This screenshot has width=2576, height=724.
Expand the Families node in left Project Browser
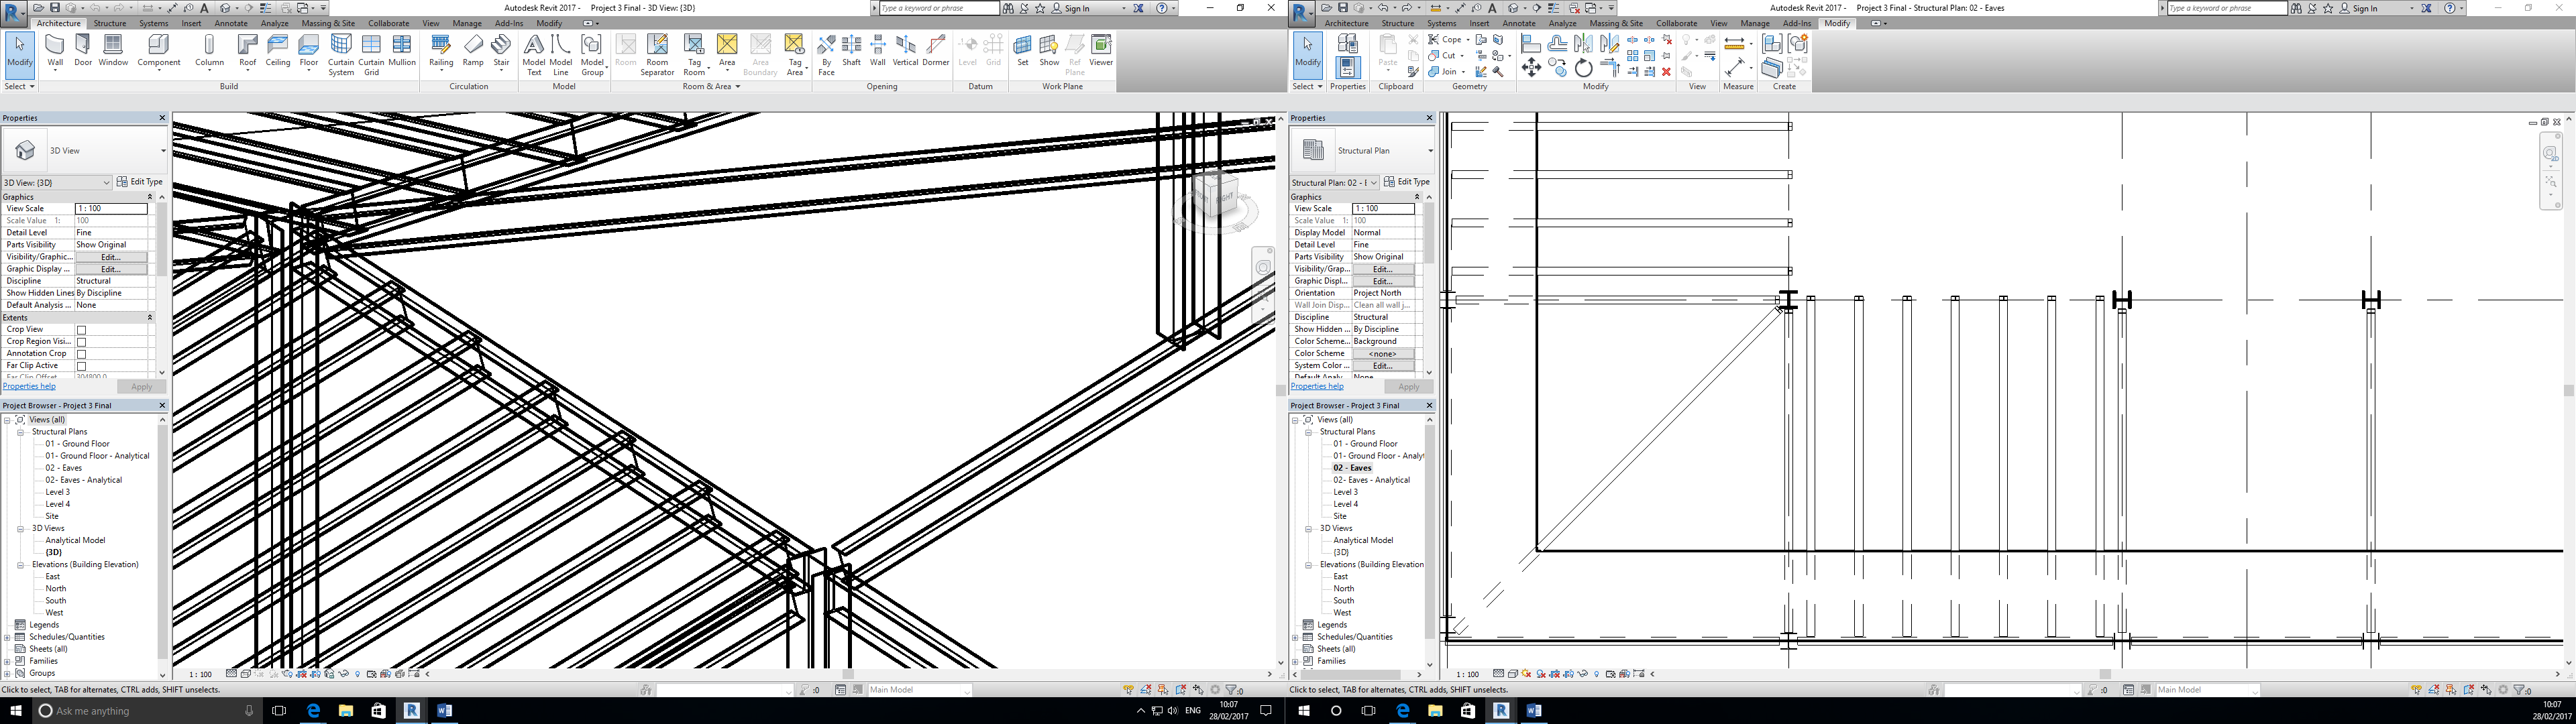point(8,661)
